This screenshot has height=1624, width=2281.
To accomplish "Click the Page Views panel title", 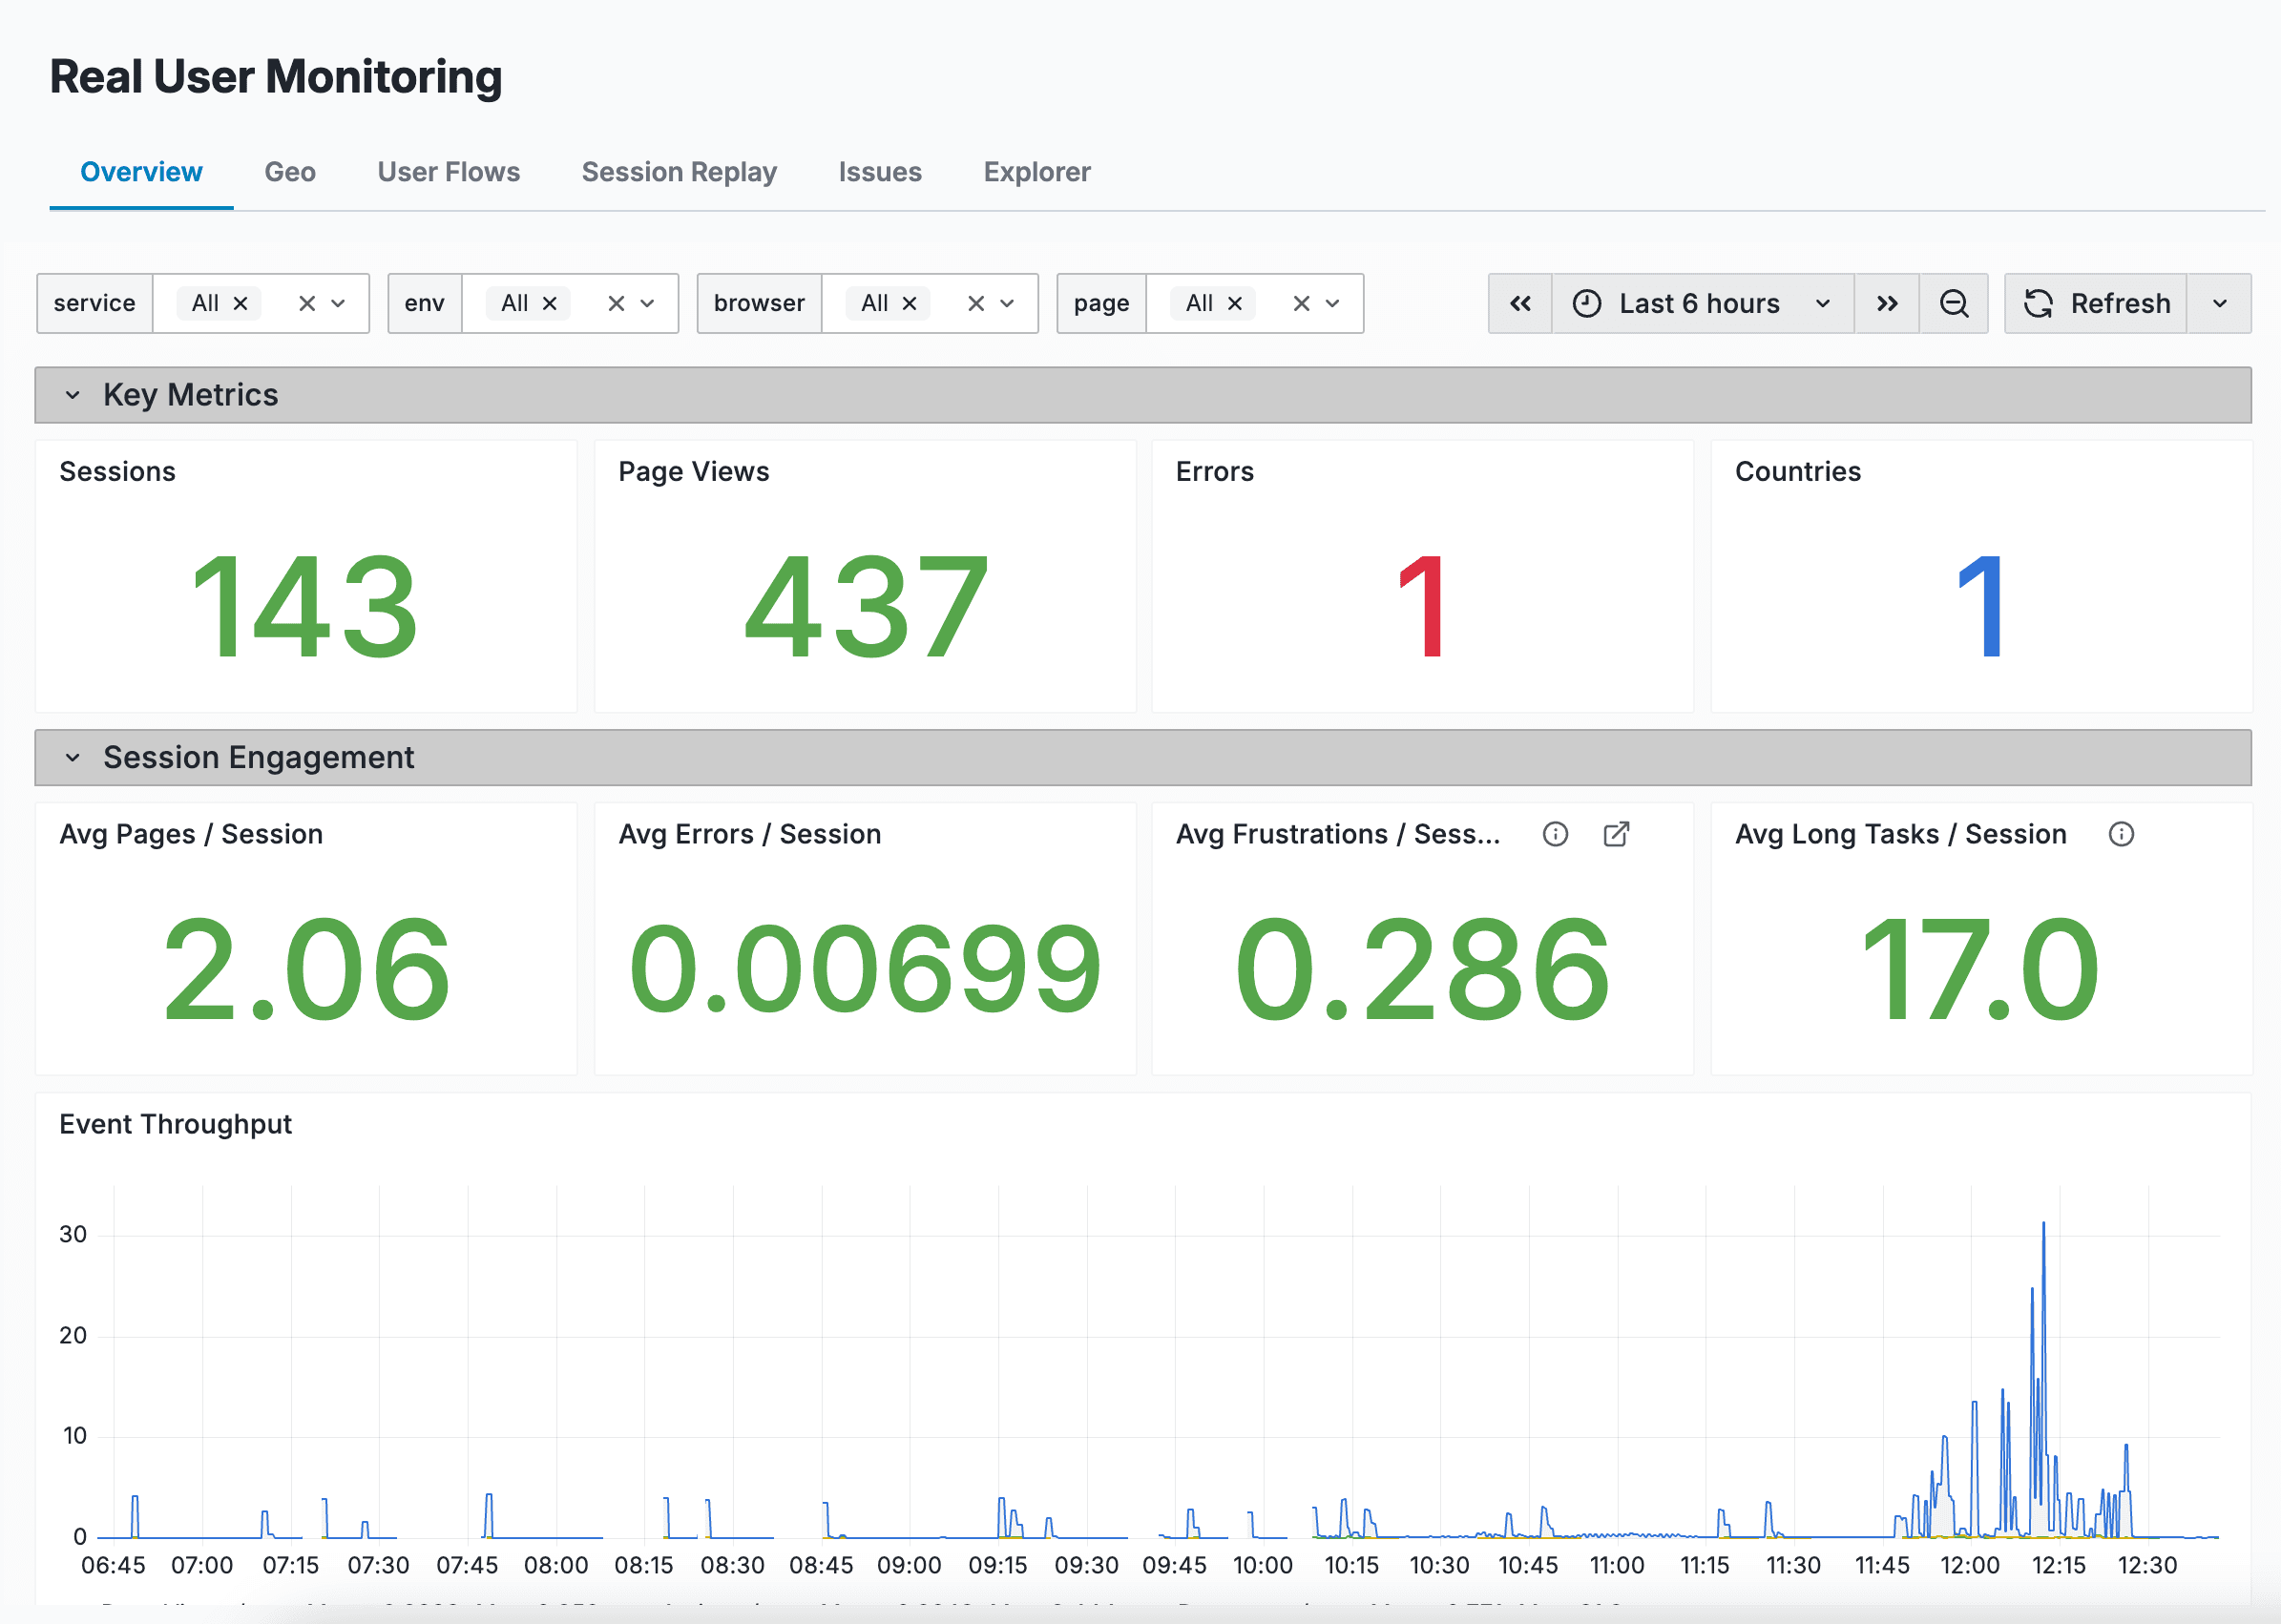I will (694, 472).
